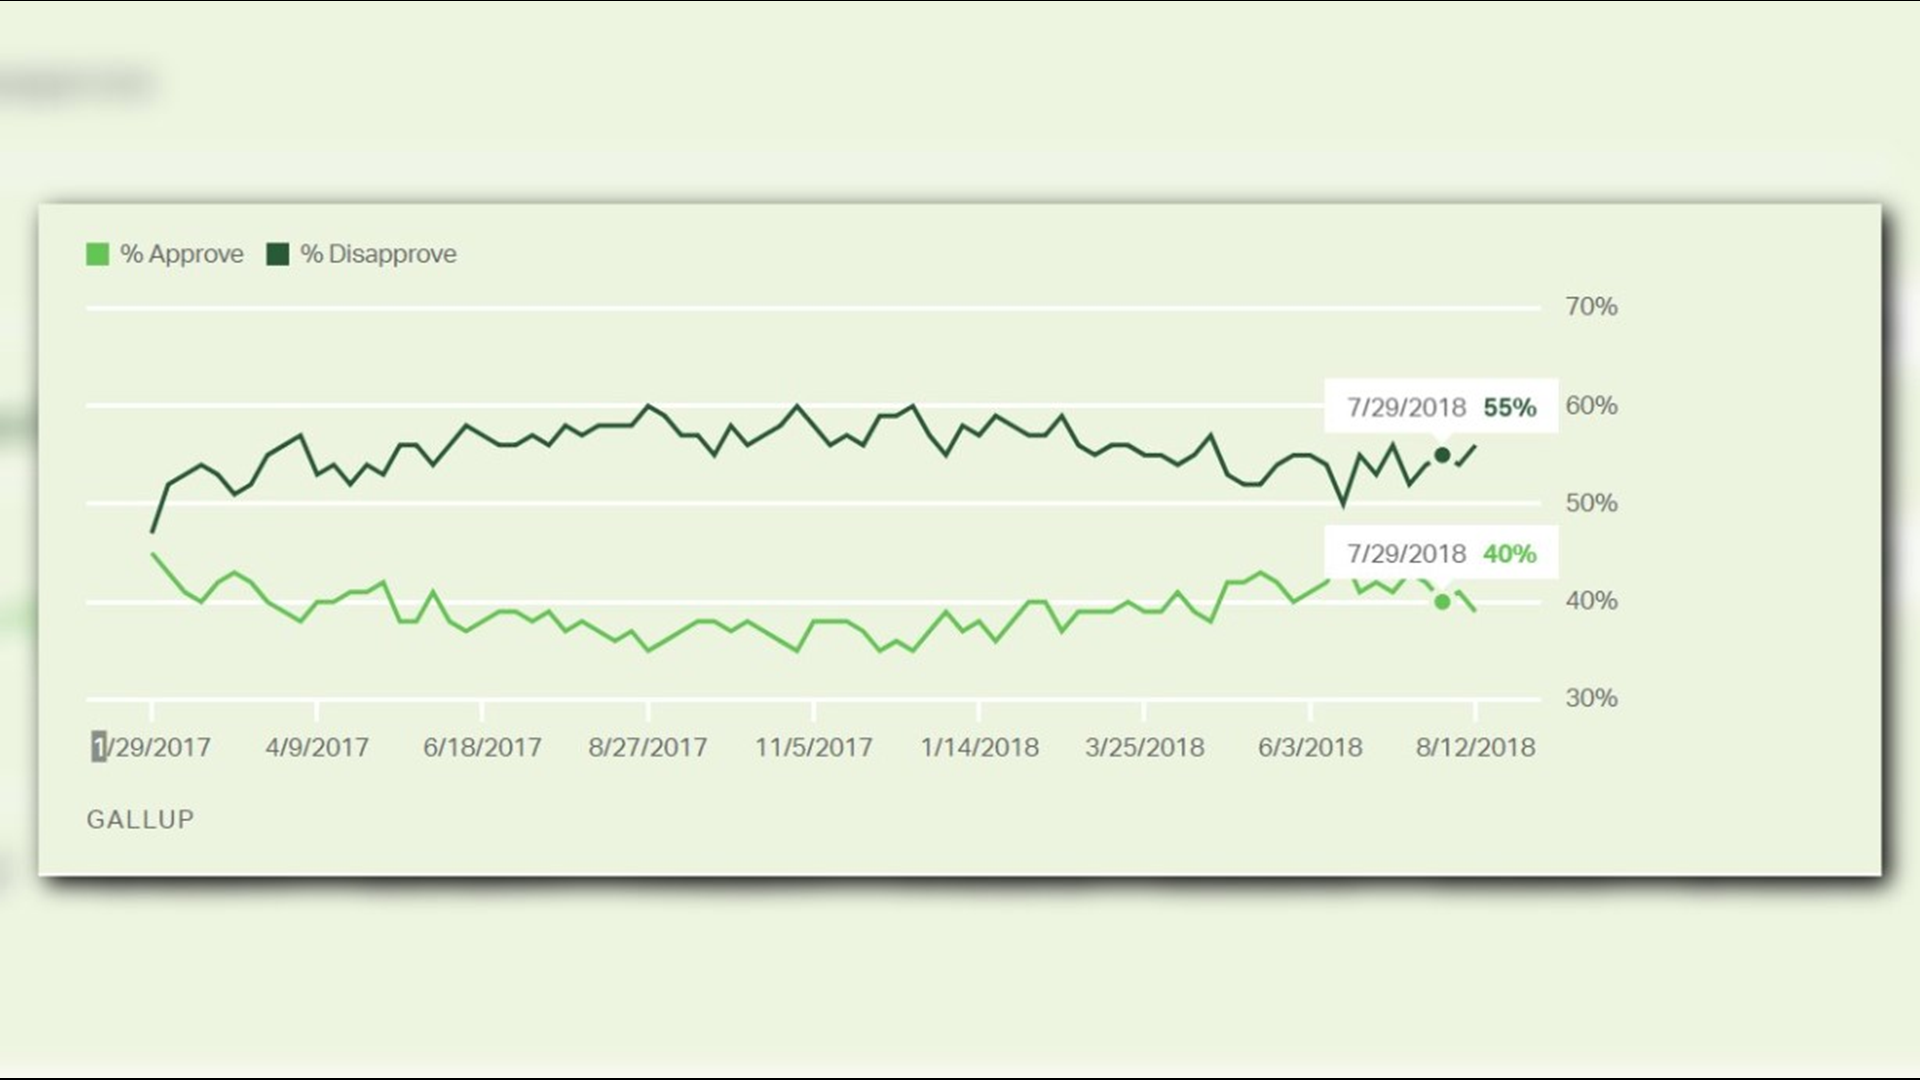This screenshot has width=1920, height=1080.
Task: Click the 6/18/2017 x-axis date
Action: pos(482,747)
